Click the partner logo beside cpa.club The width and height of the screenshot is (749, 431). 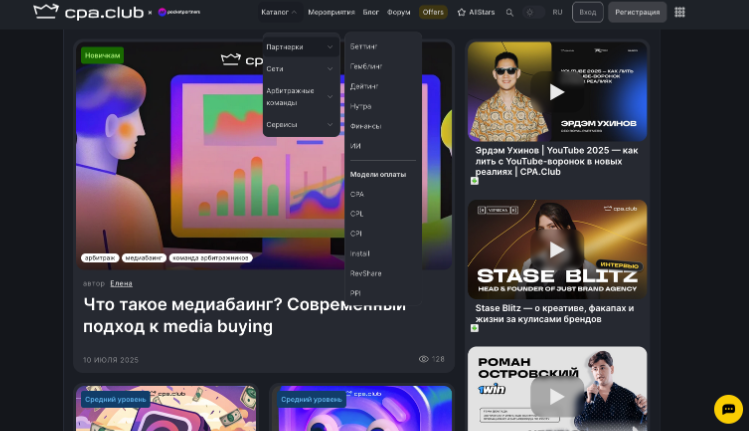click(179, 12)
